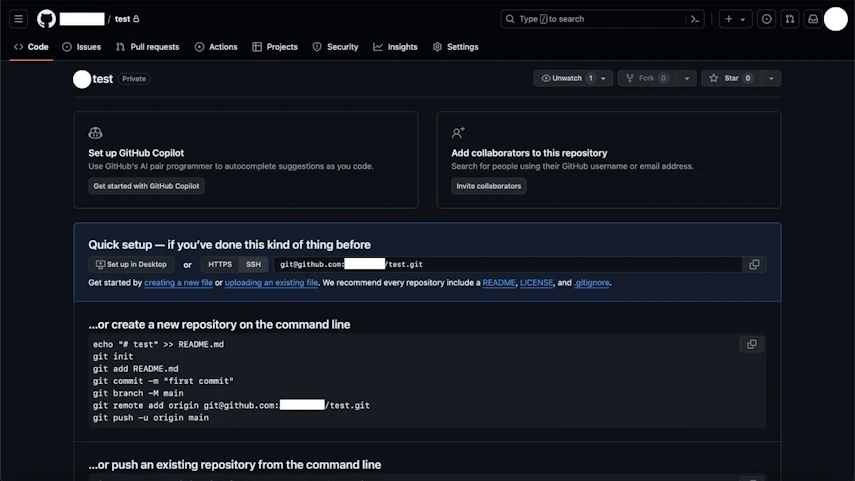Click the 'git add README.md' line
The width and height of the screenshot is (855, 481).
(135, 369)
